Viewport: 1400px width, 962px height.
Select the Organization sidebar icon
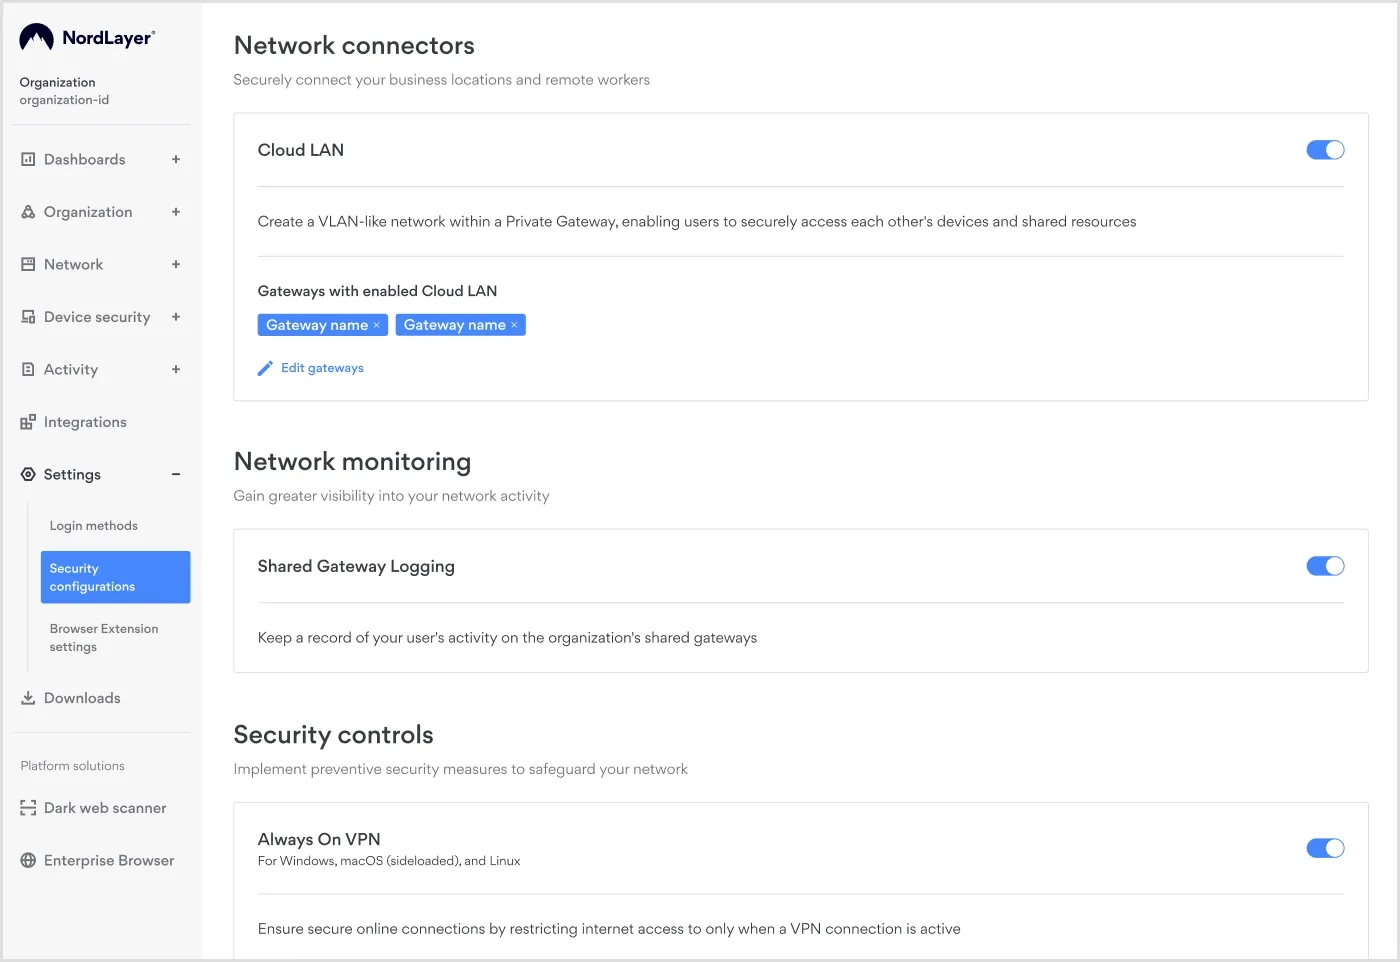click(x=27, y=211)
